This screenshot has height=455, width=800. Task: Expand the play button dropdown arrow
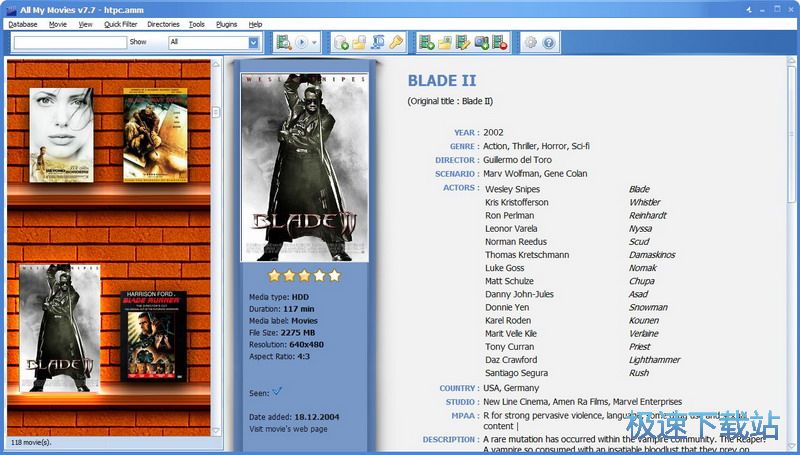point(314,42)
